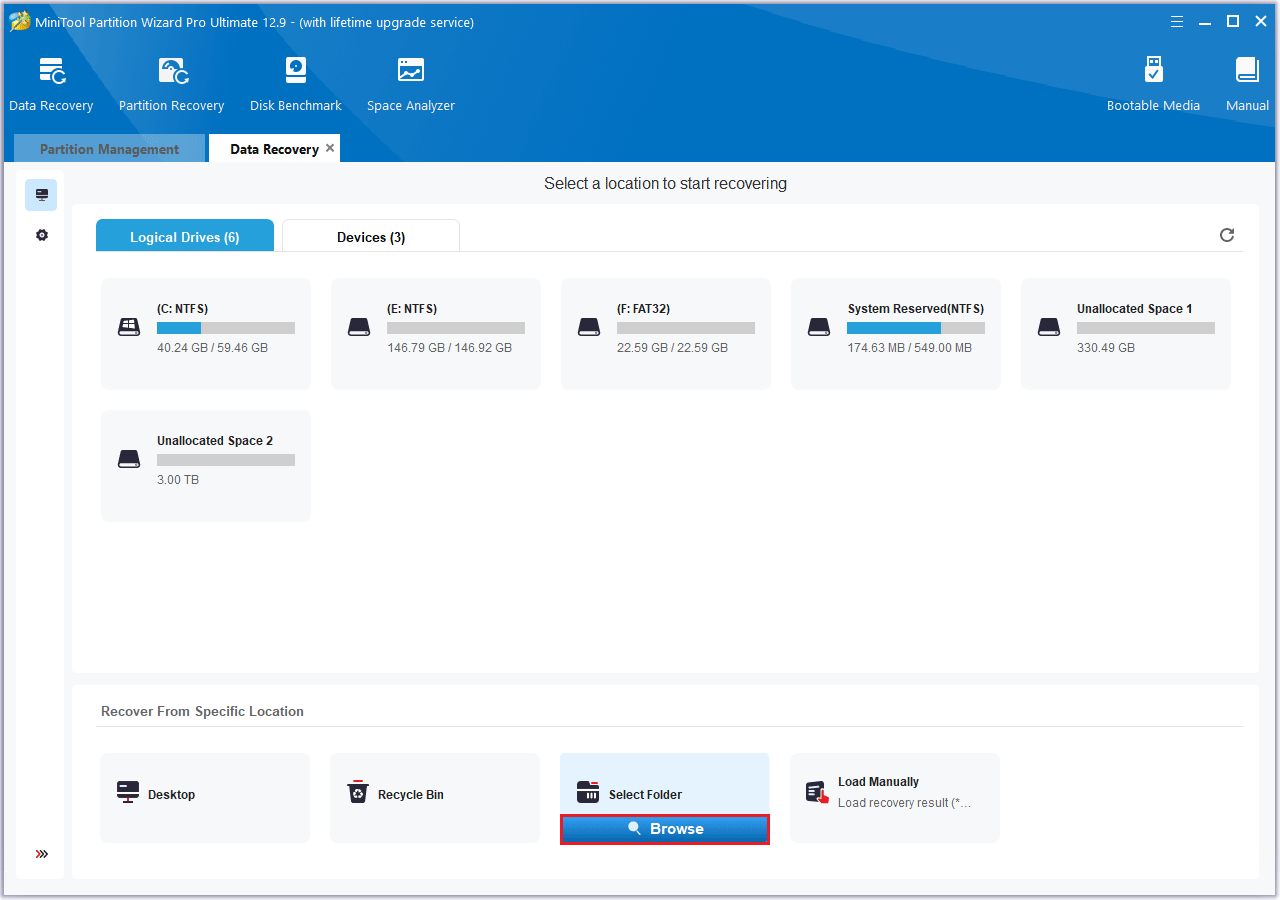
Task: Create Bootable Media from toolbar
Action: pos(1152,85)
